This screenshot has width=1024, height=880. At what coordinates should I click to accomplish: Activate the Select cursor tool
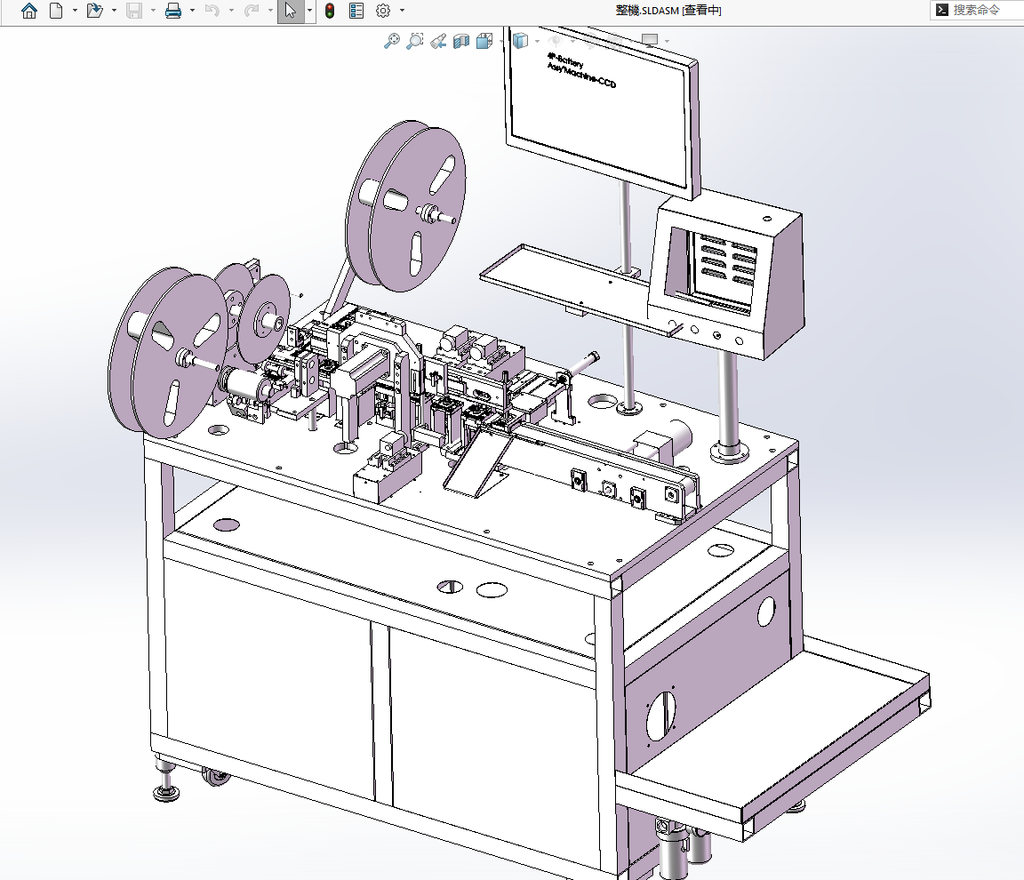(291, 10)
